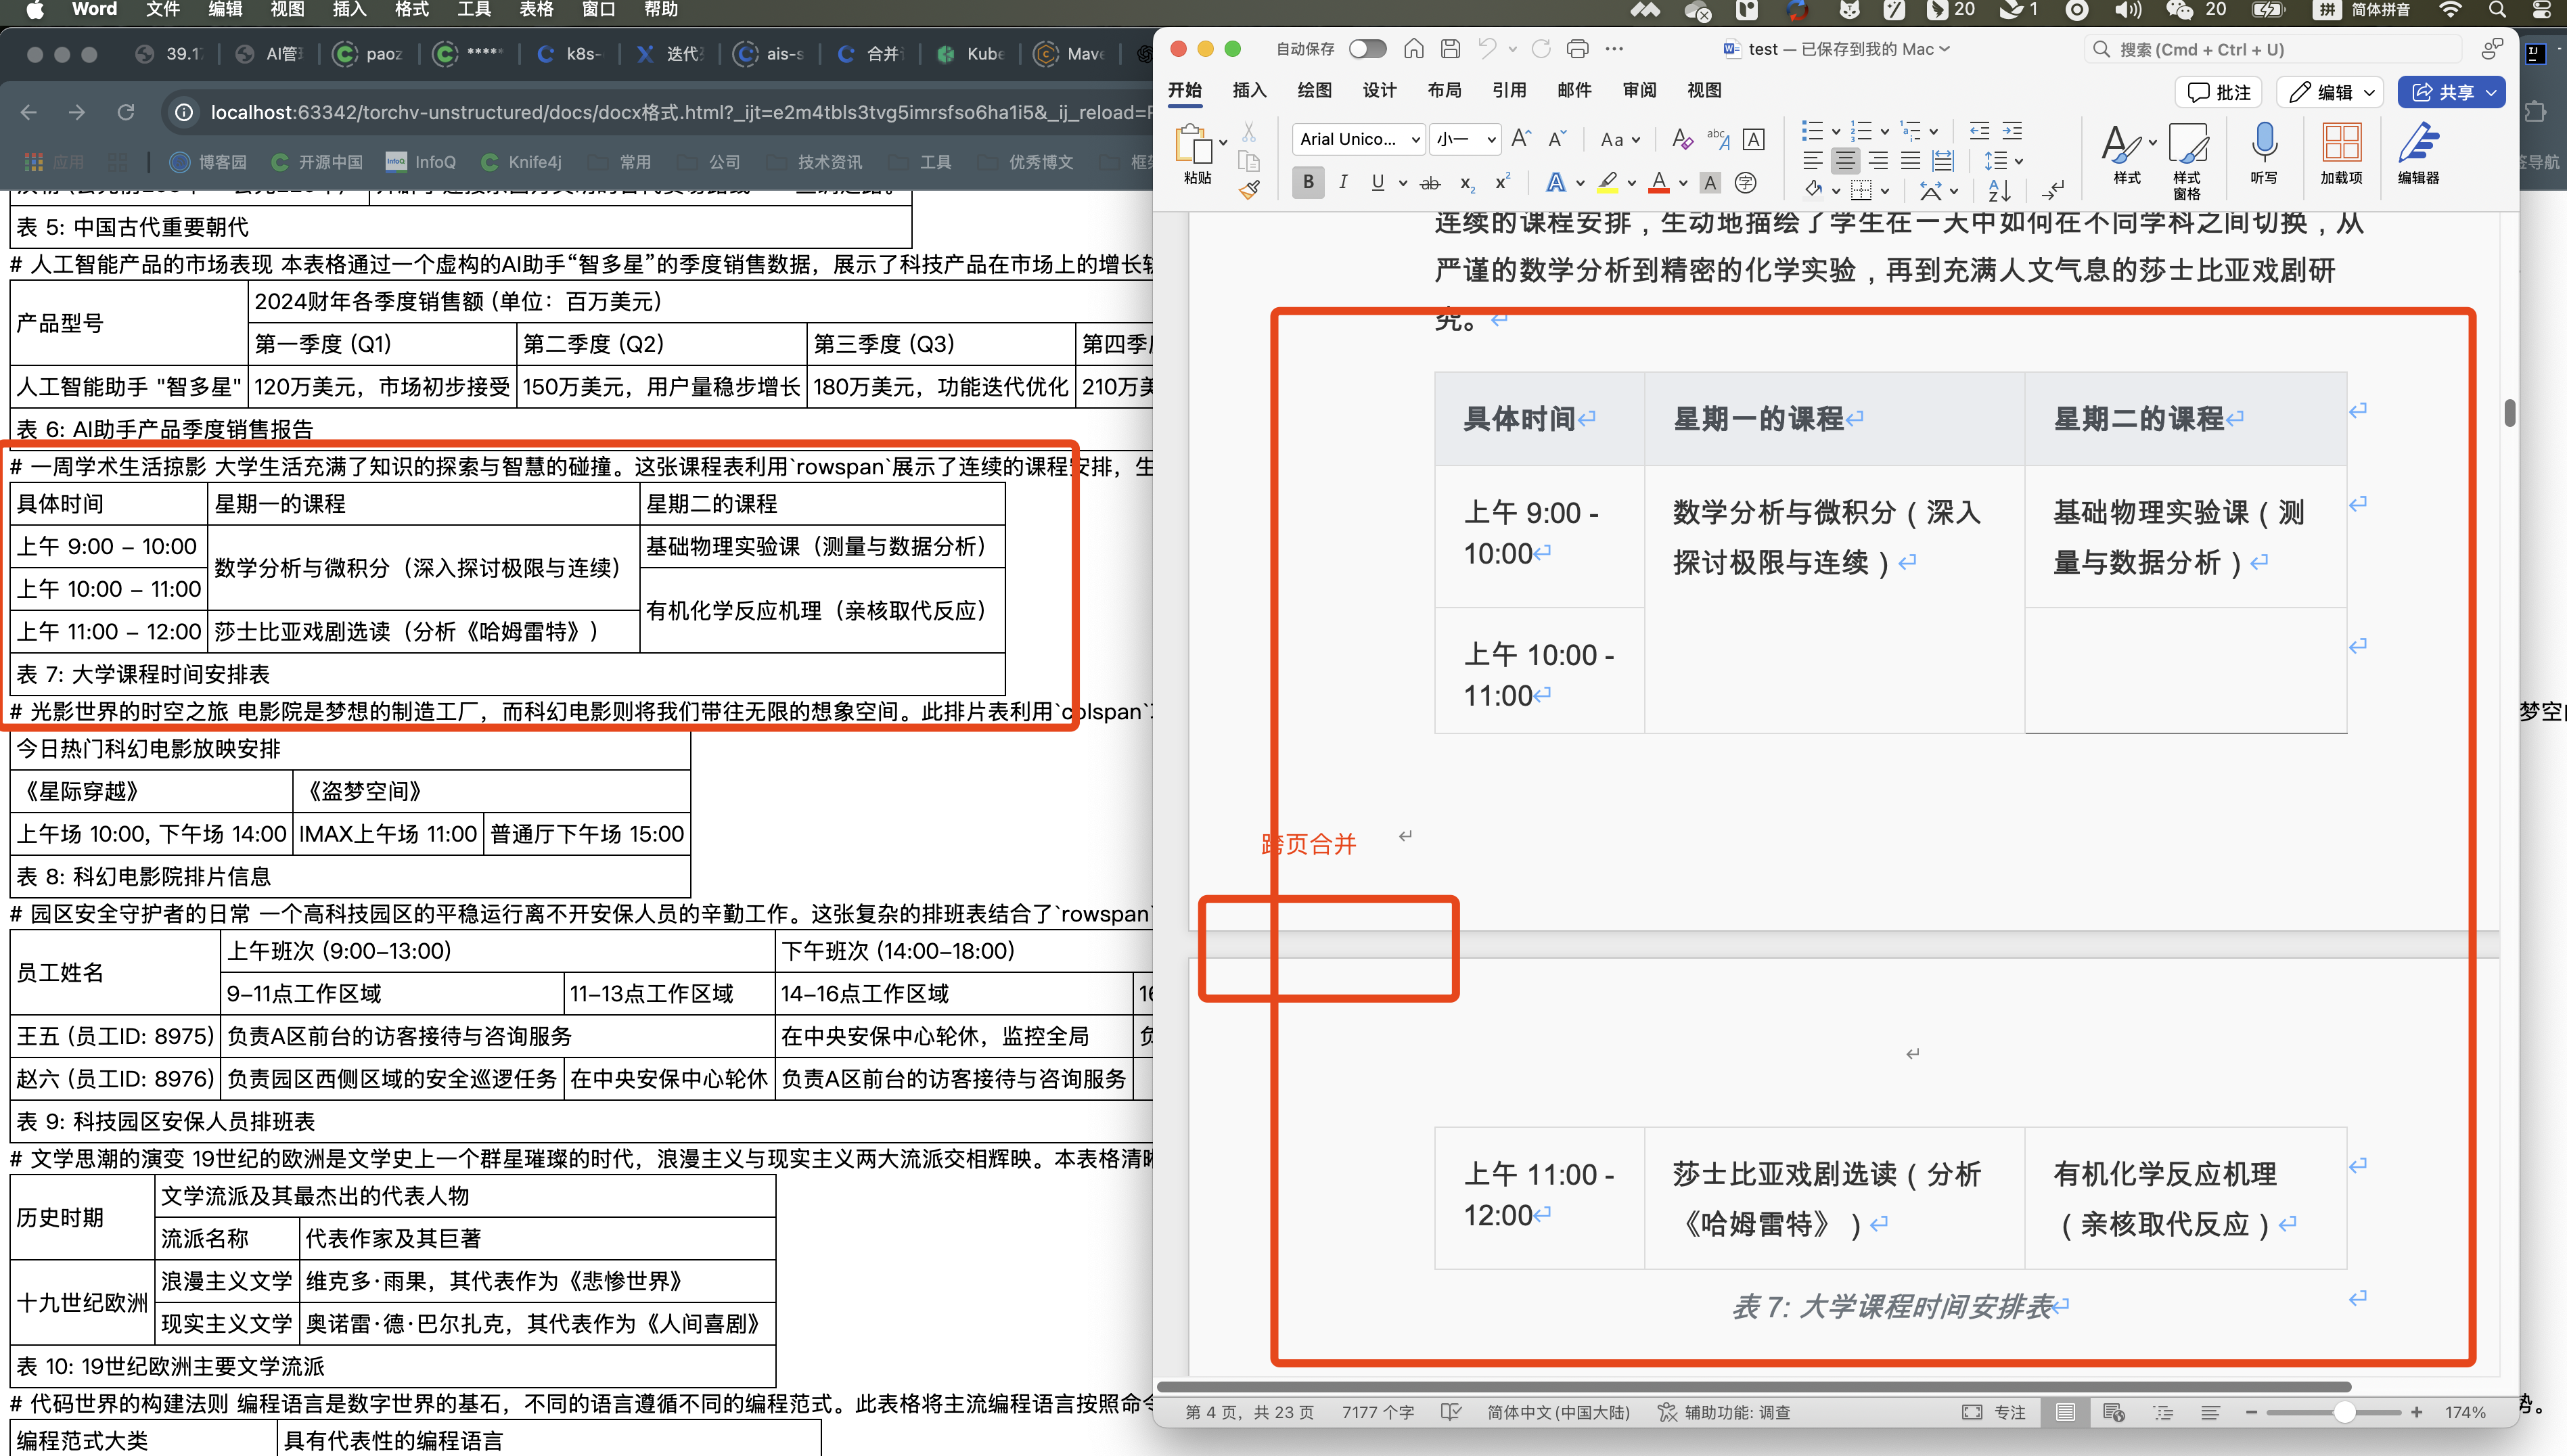The width and height of the screenshot is (2567, 1456).
Task: Click the Format Painter brush icon
Action: 1249,189
